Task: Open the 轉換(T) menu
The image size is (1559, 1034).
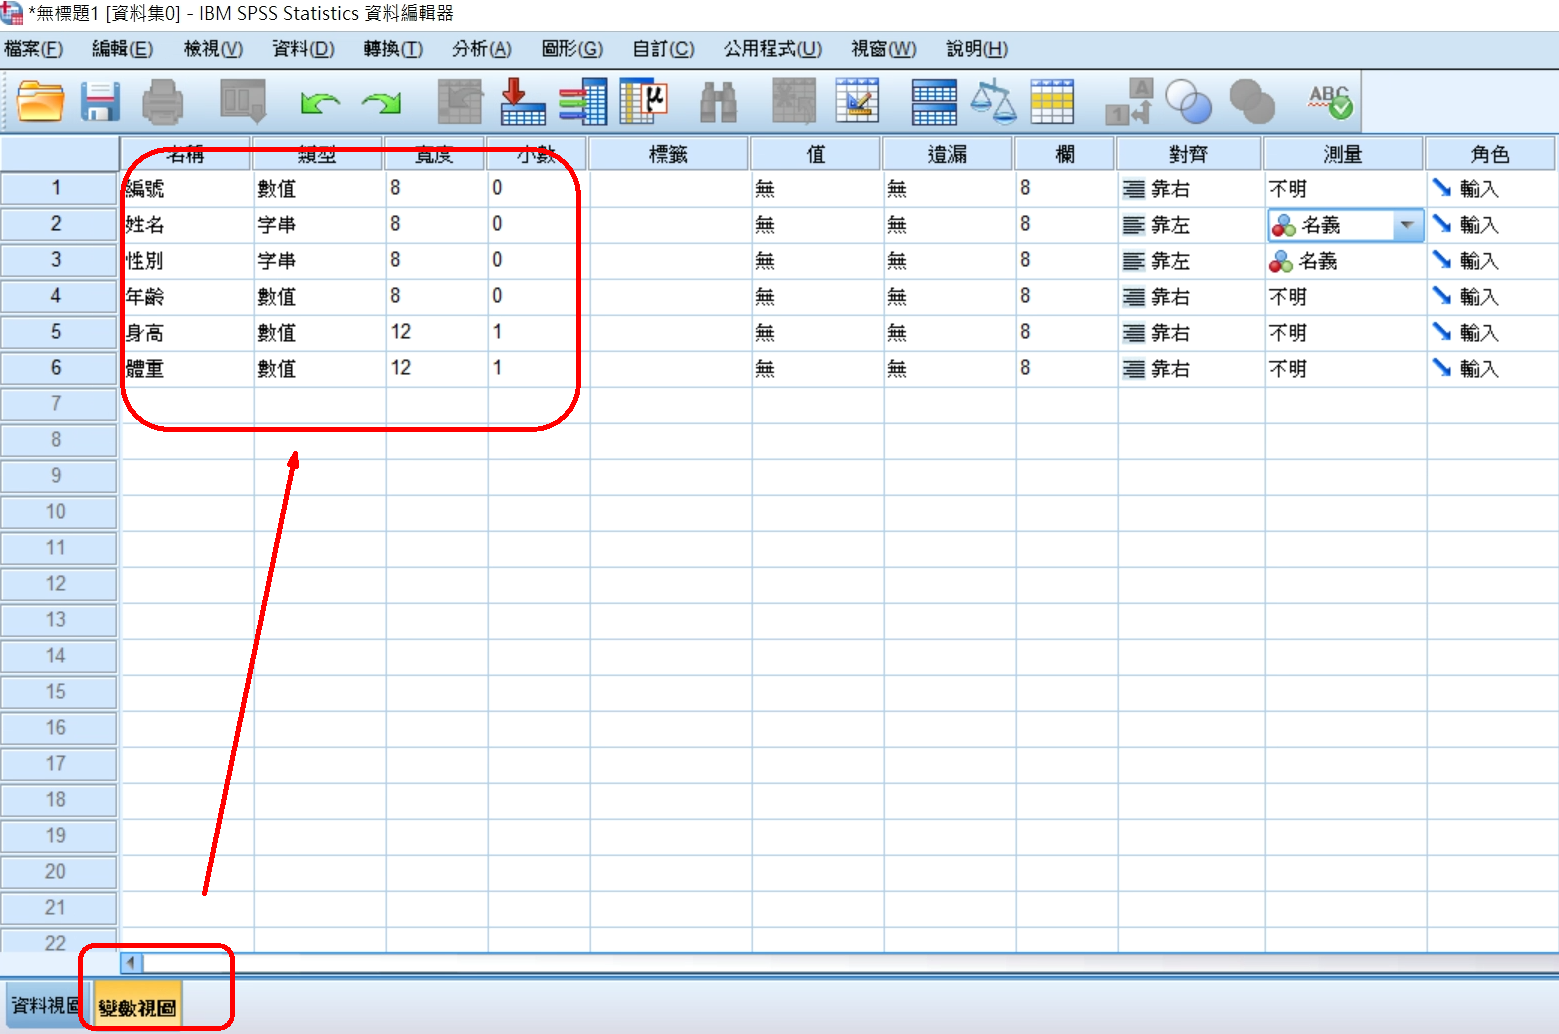Action: click(393, 49)
